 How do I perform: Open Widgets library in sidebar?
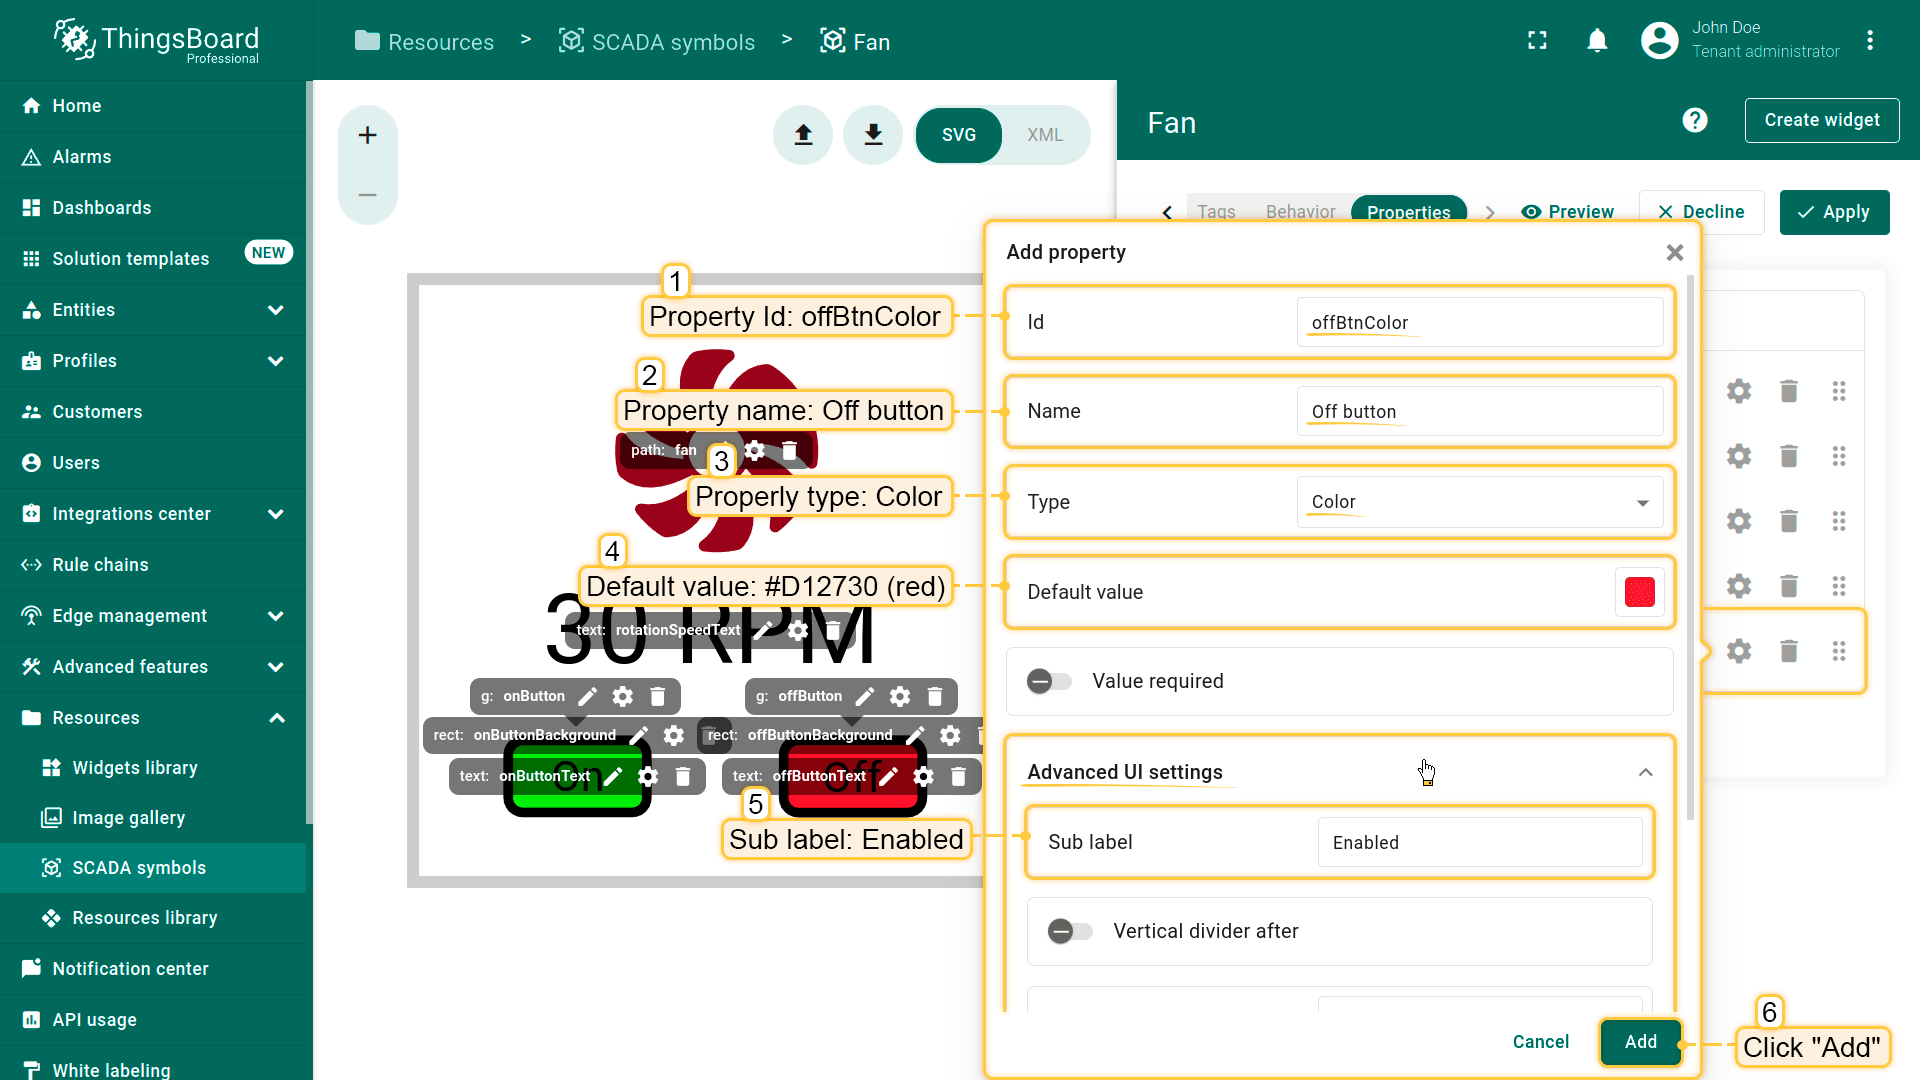click(x=135, y=768)
